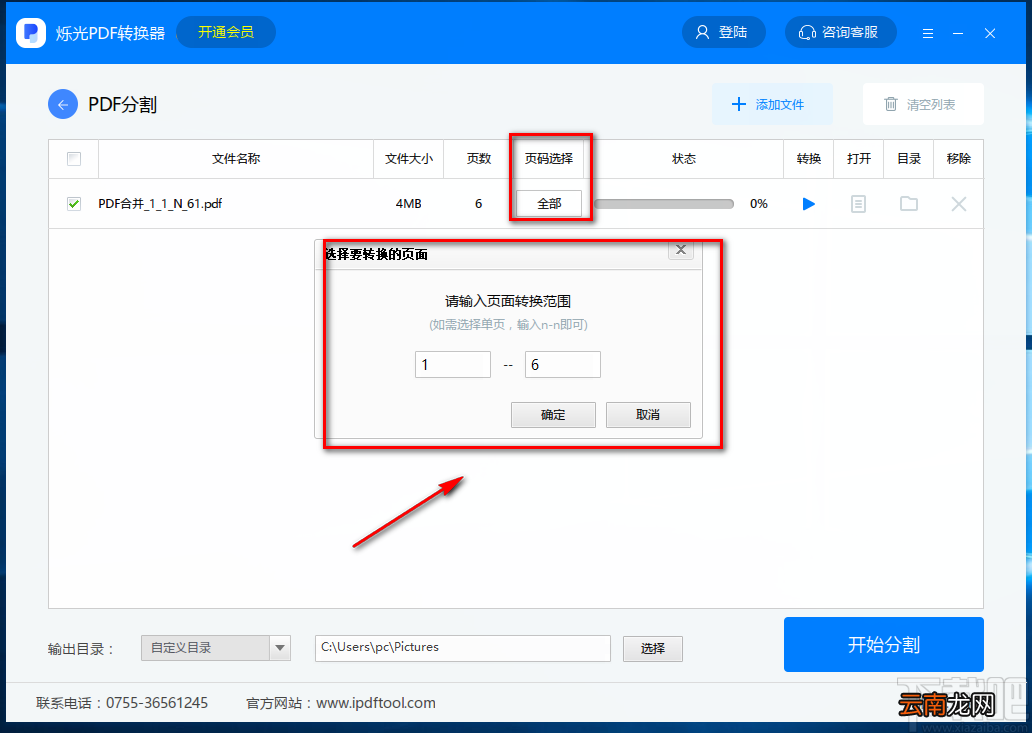Screen dimensions: 1032x733
Task: Minimize the PDF converter window
Action: [x=958, y=33]
